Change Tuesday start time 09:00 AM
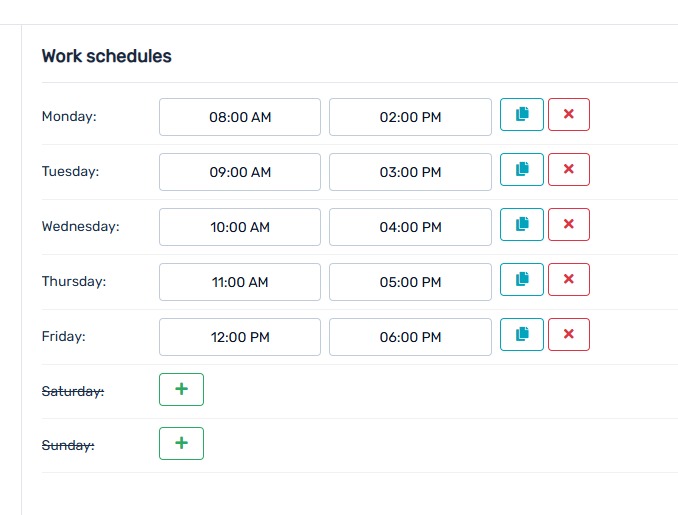This screenshot has height=515, width=678. (x=240, y=172)
